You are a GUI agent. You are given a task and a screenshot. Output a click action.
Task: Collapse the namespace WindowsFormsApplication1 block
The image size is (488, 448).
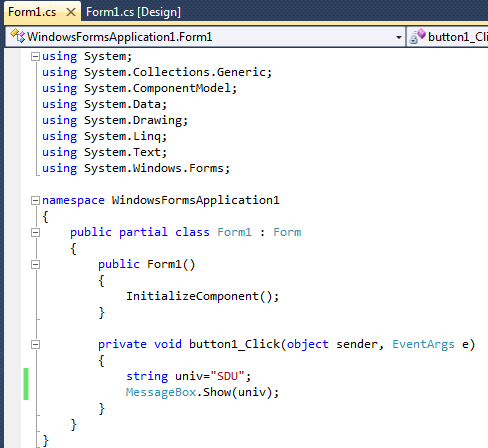coord(35,200)
